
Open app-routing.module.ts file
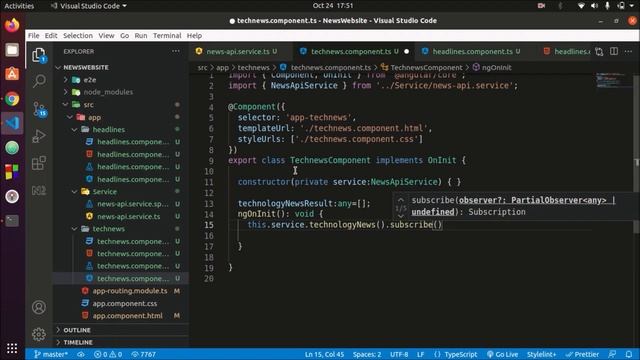coord(130,291)
